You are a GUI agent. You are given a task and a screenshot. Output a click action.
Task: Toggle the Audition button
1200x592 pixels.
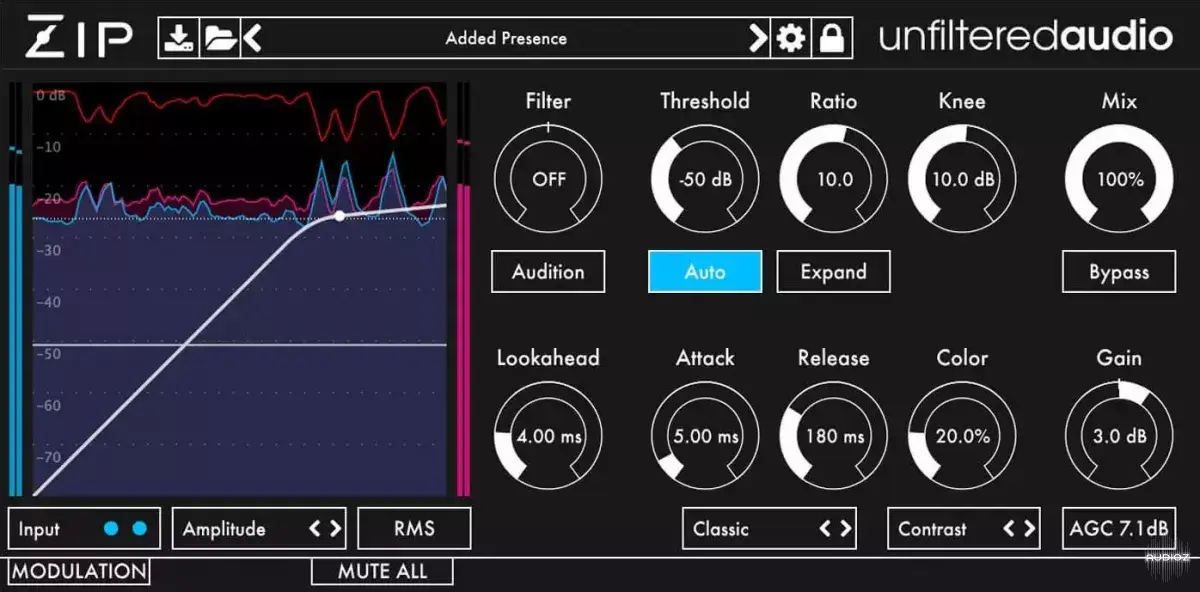[x=548, y=271]
